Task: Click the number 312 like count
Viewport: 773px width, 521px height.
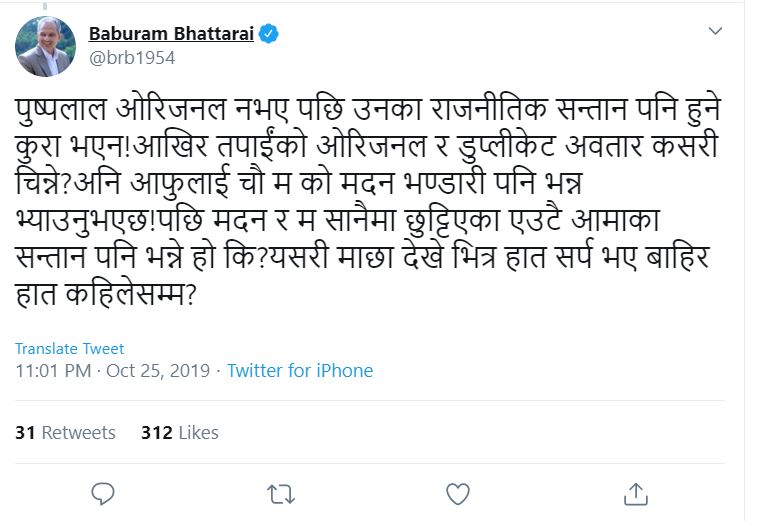Action: [157, 433]
